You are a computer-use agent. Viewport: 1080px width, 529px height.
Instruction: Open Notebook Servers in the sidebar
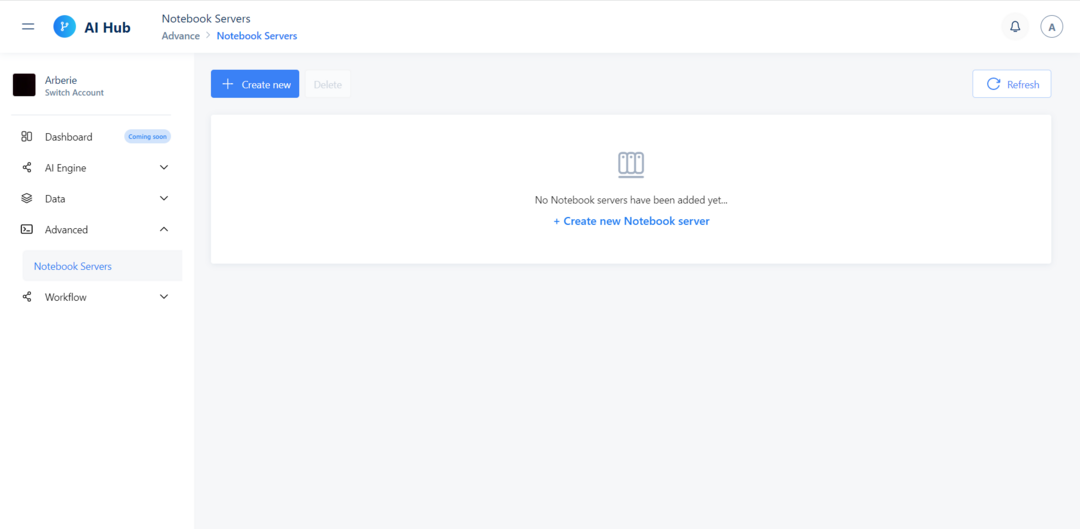click(x=102, y=266)
